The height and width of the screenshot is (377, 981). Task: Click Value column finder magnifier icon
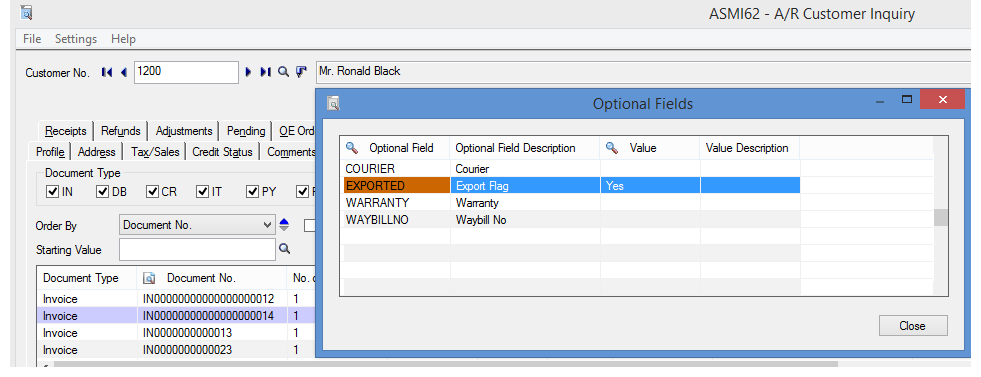tap(612, 148)
